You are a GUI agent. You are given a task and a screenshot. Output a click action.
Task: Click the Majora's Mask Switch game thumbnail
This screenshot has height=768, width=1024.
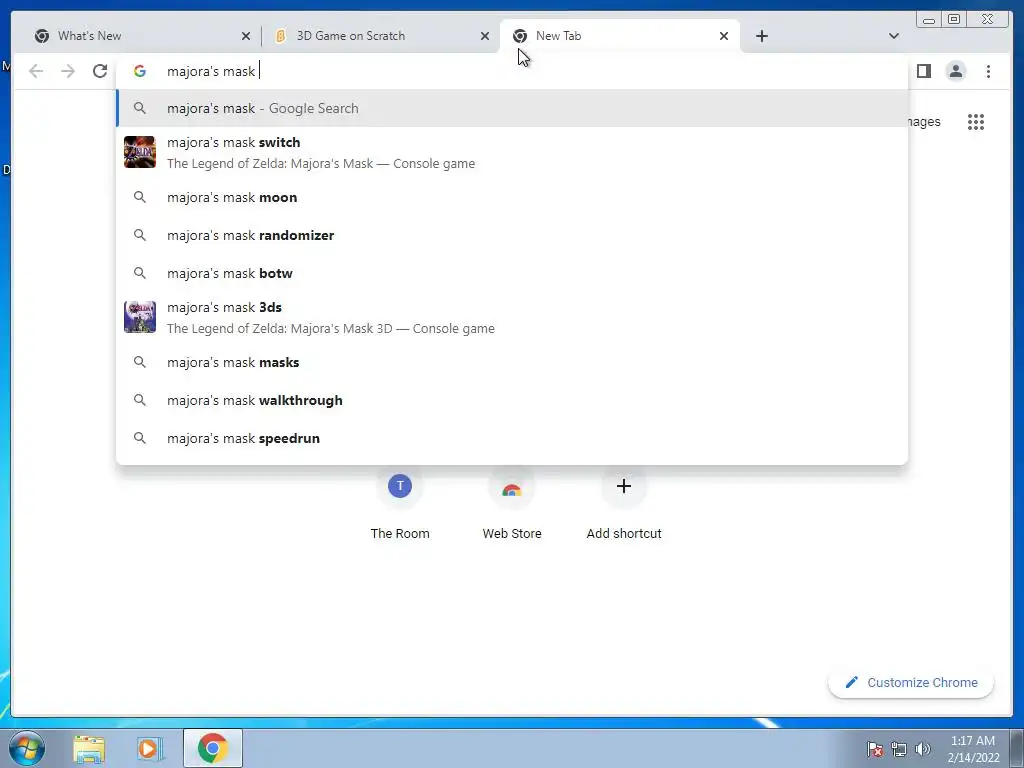140,152
